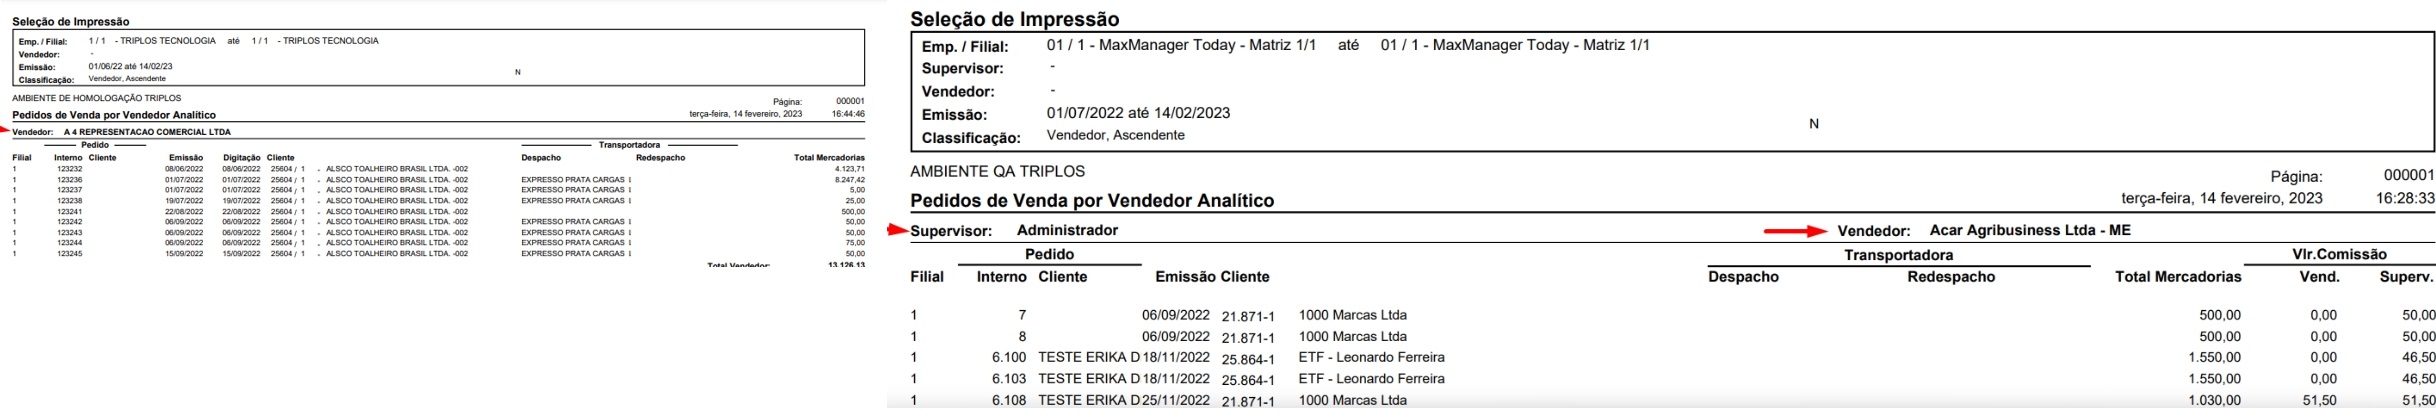Click vendor name A 4 REPRESENTACAO COMERCIAL LTDA
Screen dimensions: 2436x418
pyautogui.click(x=147, y=132)
